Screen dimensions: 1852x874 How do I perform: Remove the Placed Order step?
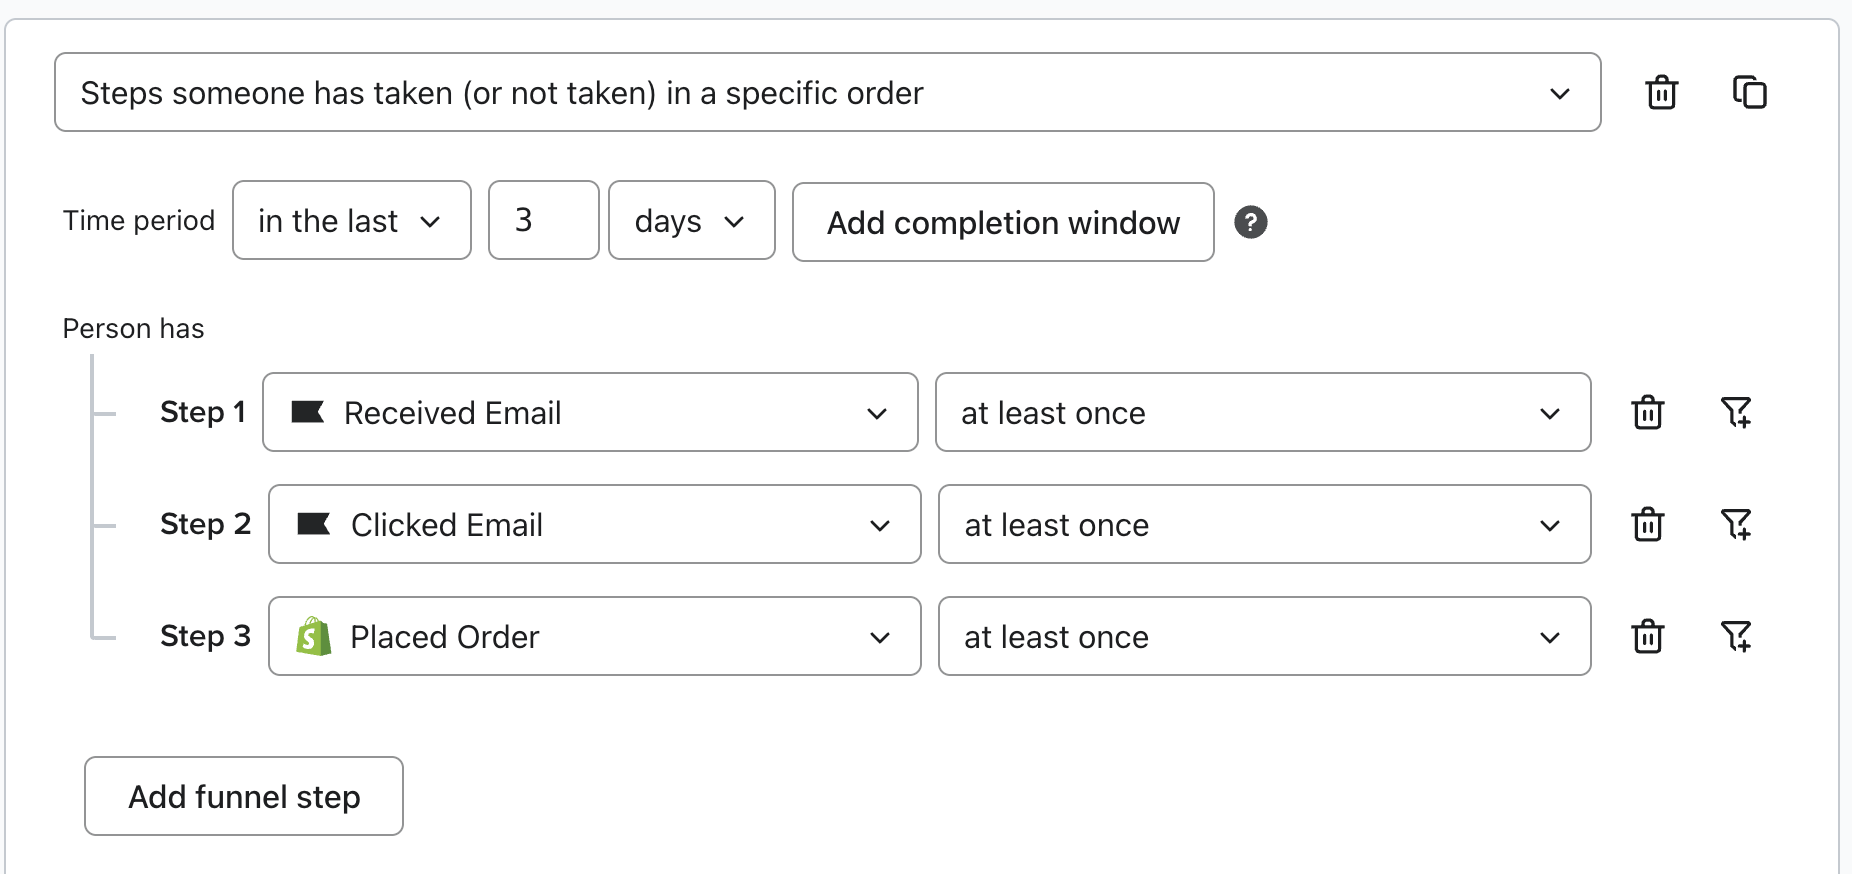(1647, 636)
